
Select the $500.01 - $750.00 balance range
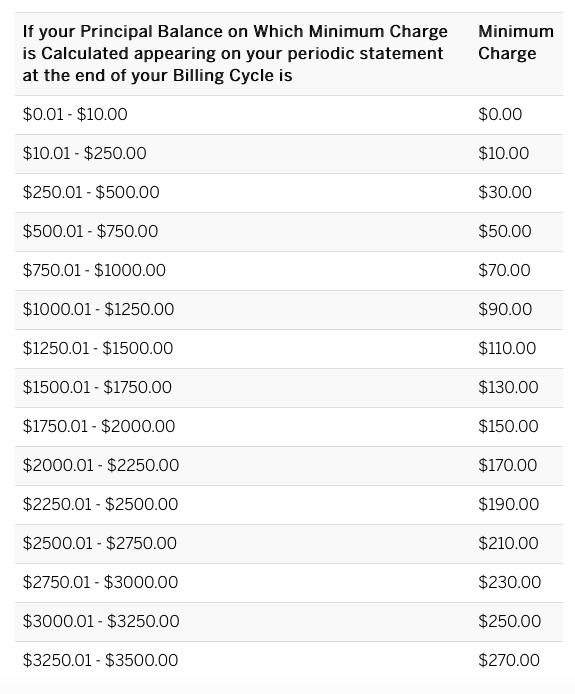coord(90,231)
